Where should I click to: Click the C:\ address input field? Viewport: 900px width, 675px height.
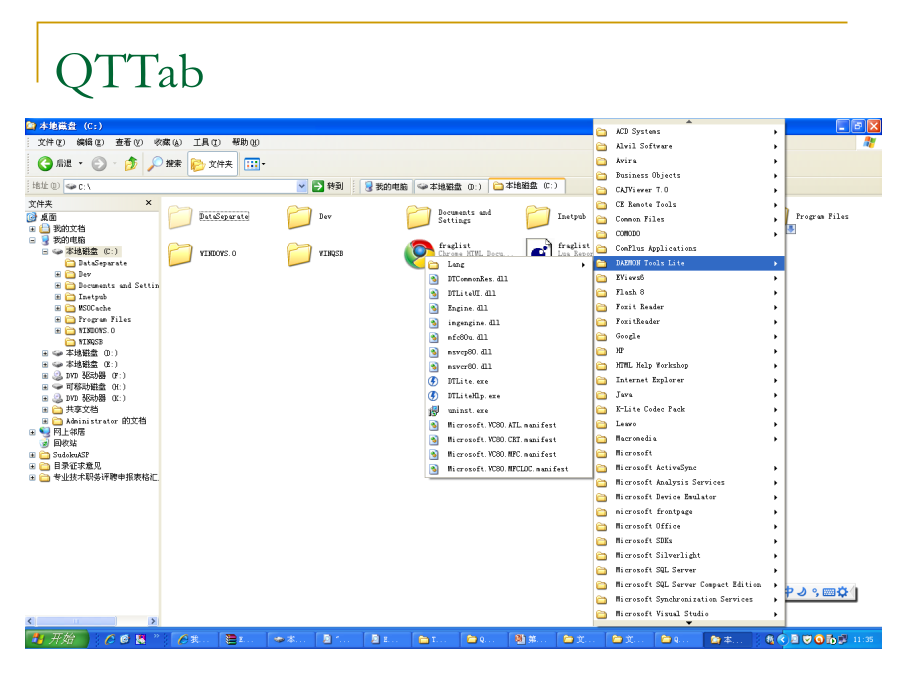[x=181, y=186]
